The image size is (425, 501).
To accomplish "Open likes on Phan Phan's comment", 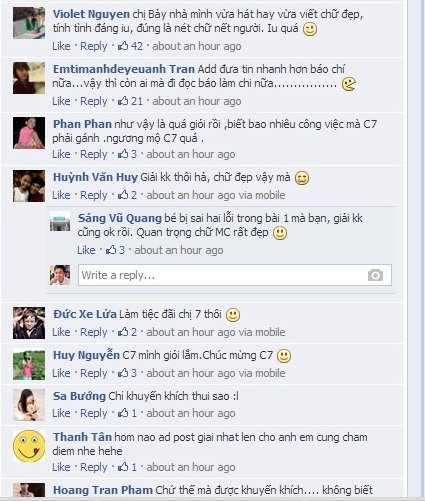I will 128,154.
